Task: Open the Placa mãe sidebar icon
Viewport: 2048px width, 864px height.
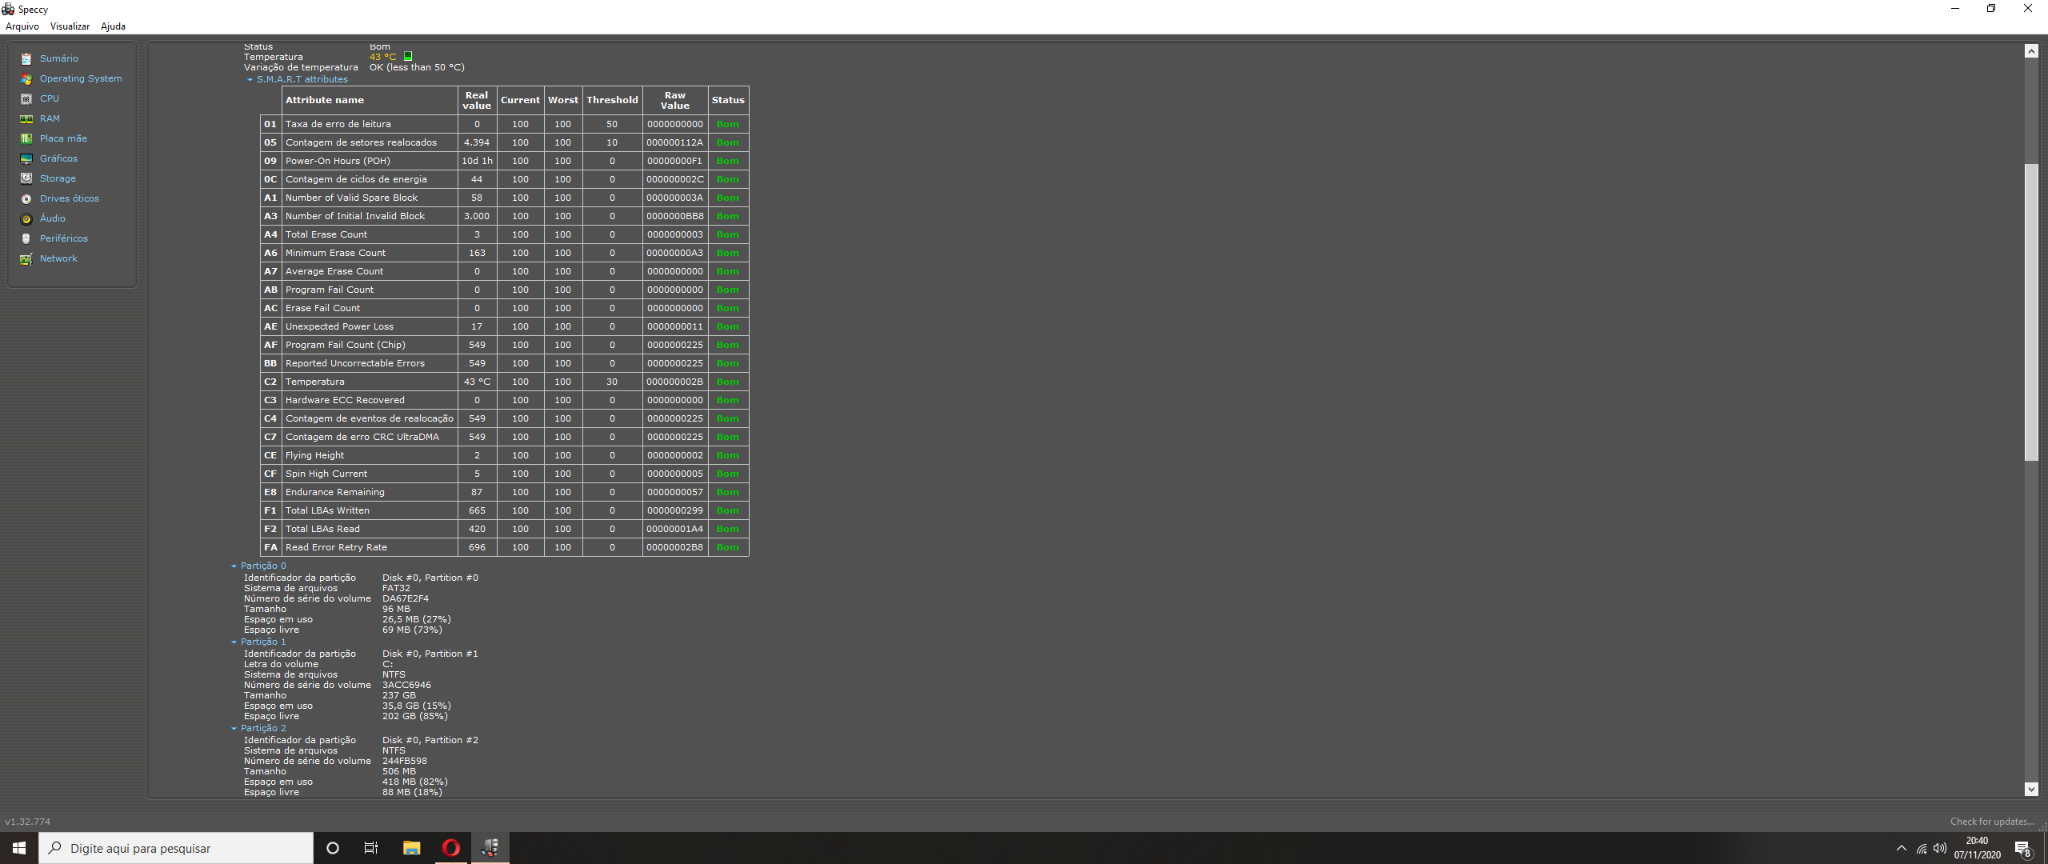Action: click(x=27, y=139)
